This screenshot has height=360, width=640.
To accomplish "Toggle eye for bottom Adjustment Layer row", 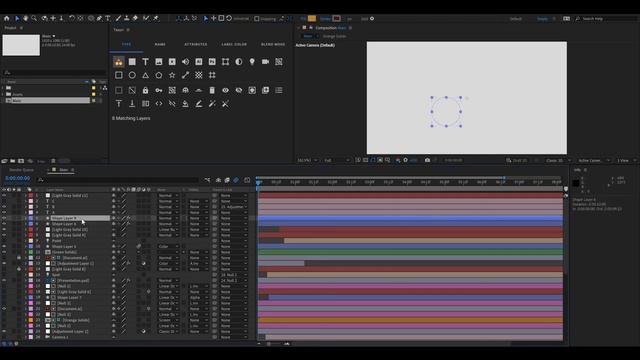I will (x=4, y=331).
